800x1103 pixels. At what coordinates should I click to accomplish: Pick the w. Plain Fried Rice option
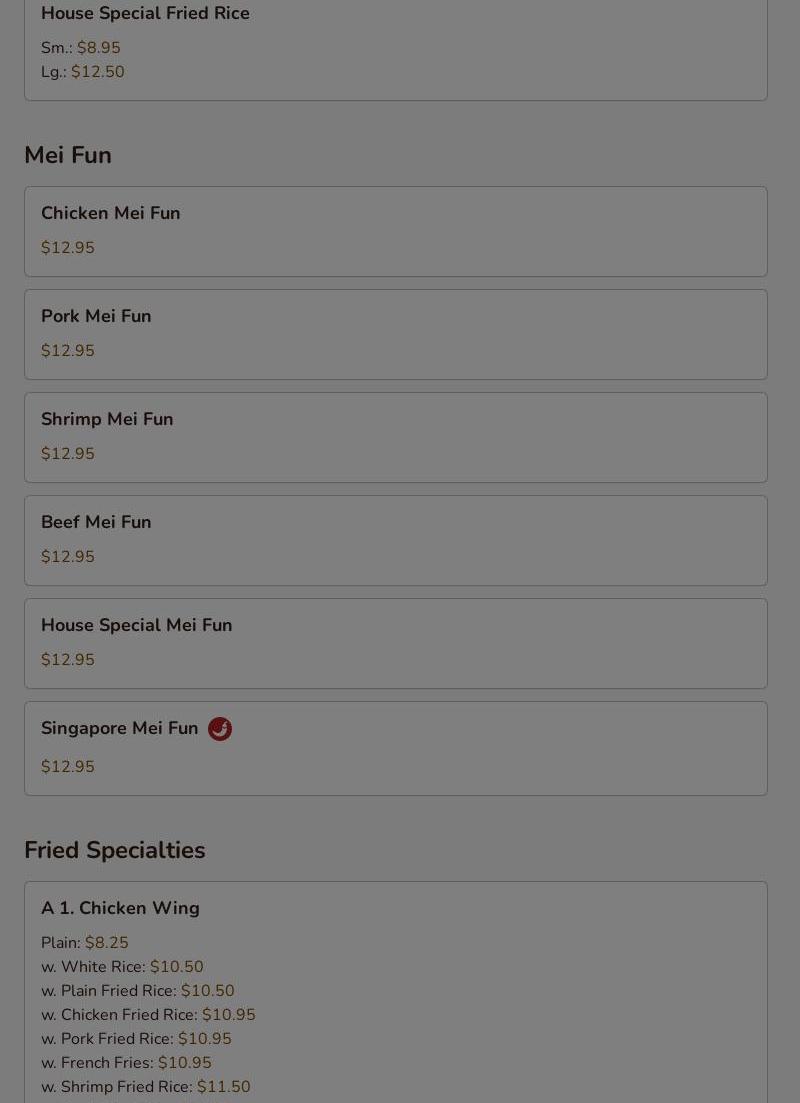(138, 991)
